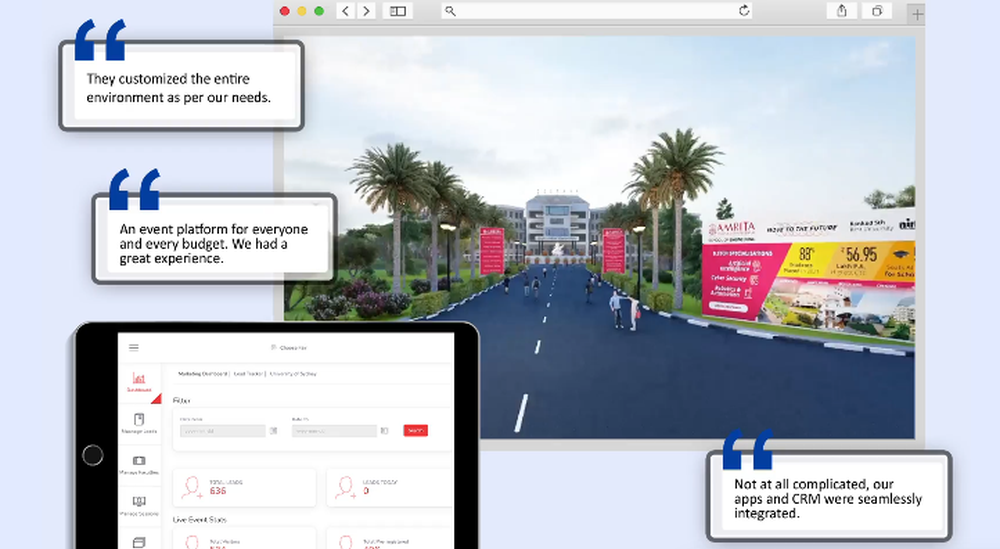1000x549 pixels.
Task: Click University of Sydney breadcrumb on tablet
Action: (293, 374)
